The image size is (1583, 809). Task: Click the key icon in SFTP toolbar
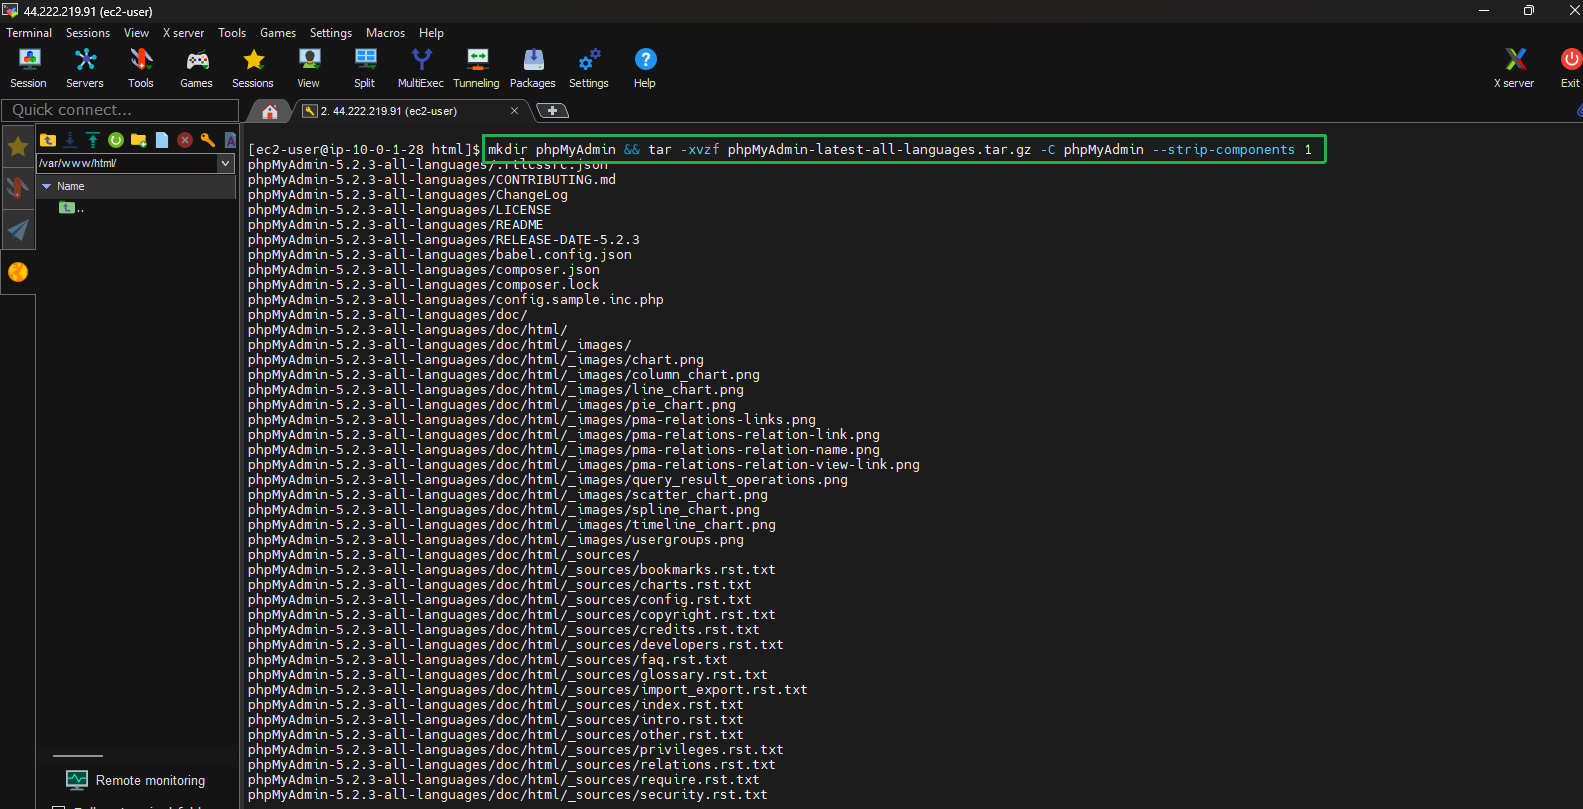(x=208, y=140)
